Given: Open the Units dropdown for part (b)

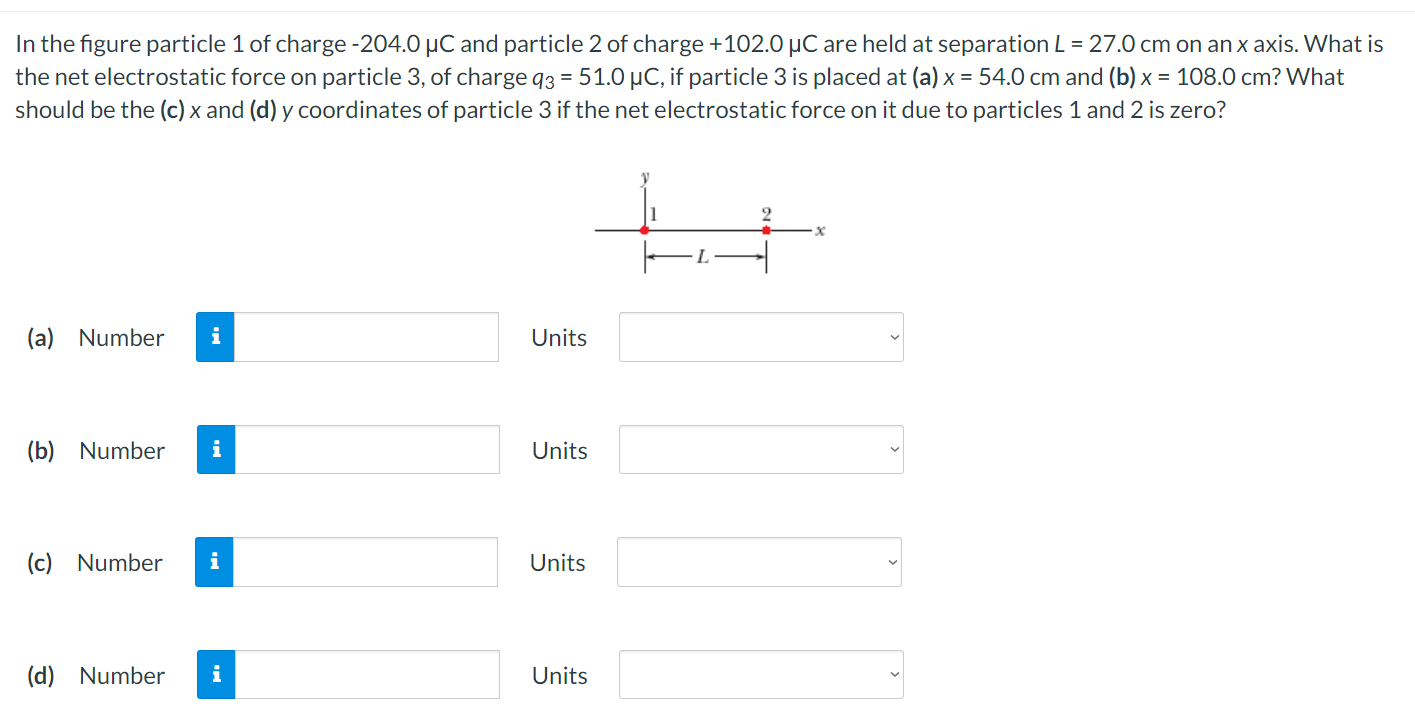Looking at the screenshot, I should pyautogui.click(x=760, y=450).
